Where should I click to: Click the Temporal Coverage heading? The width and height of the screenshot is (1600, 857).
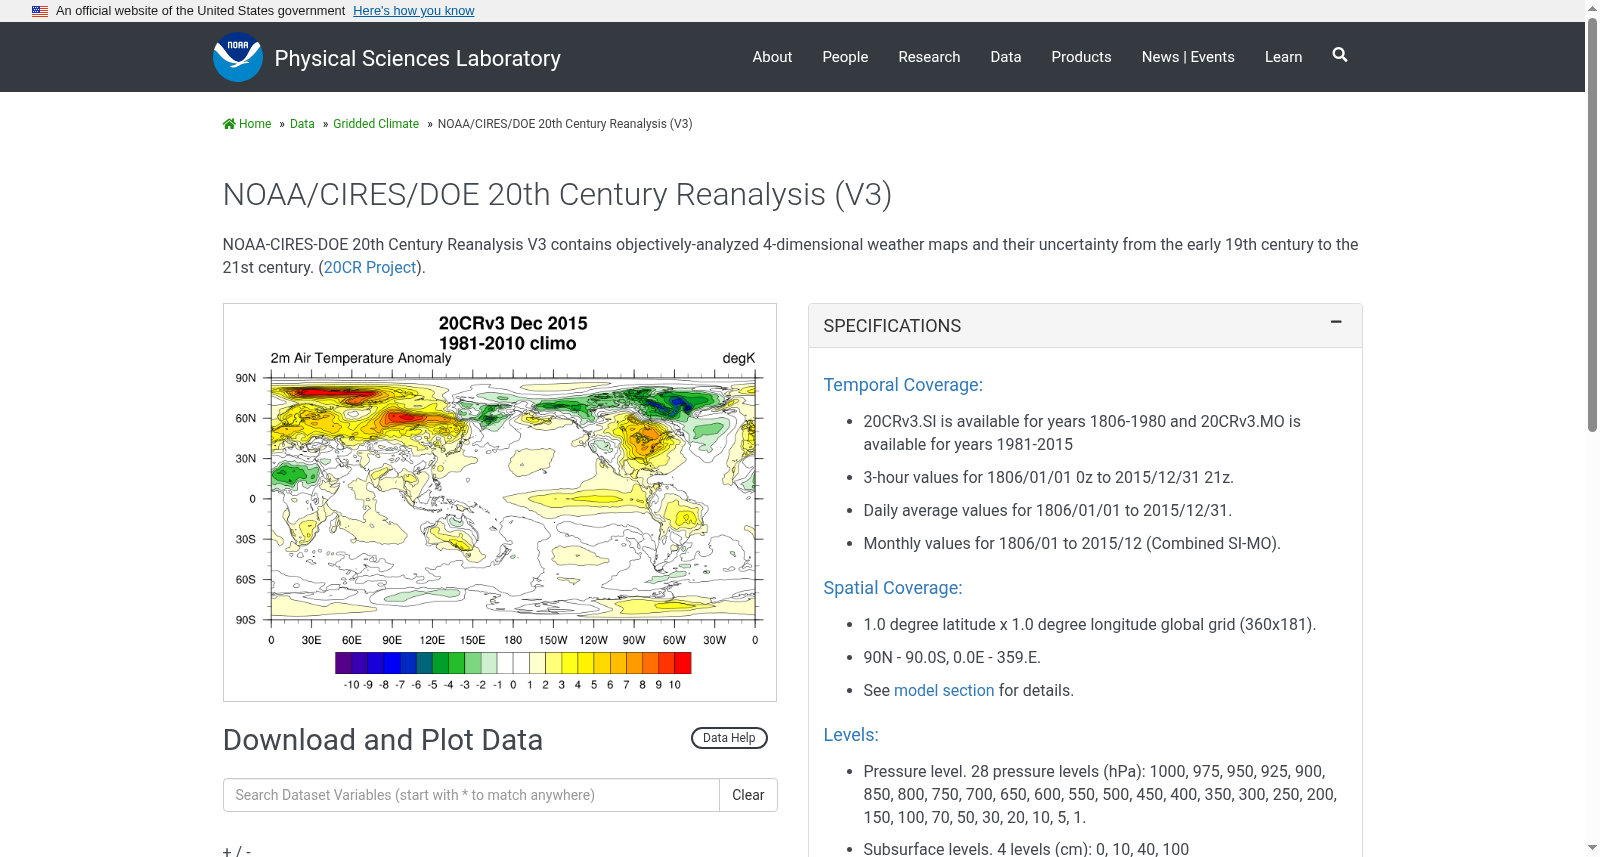903,385
